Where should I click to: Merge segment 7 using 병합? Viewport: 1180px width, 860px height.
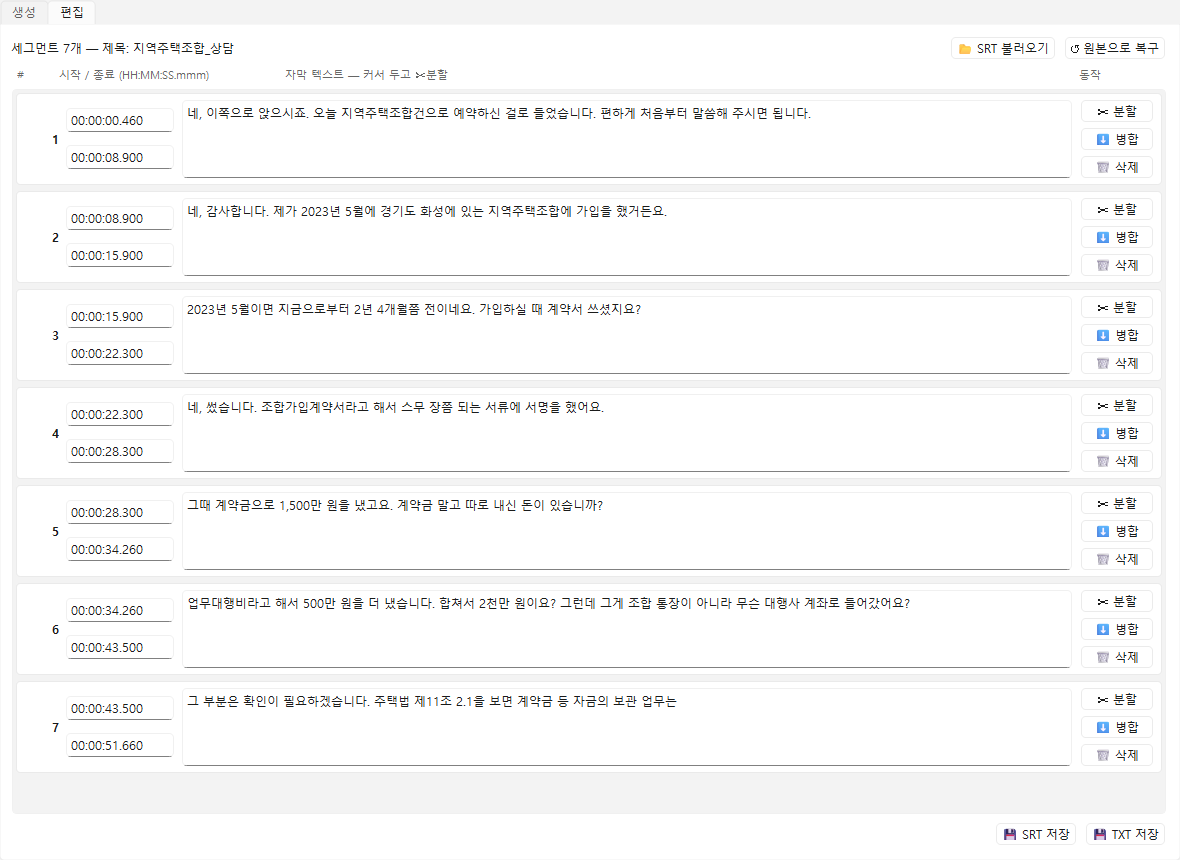[x=1117, y=728]
